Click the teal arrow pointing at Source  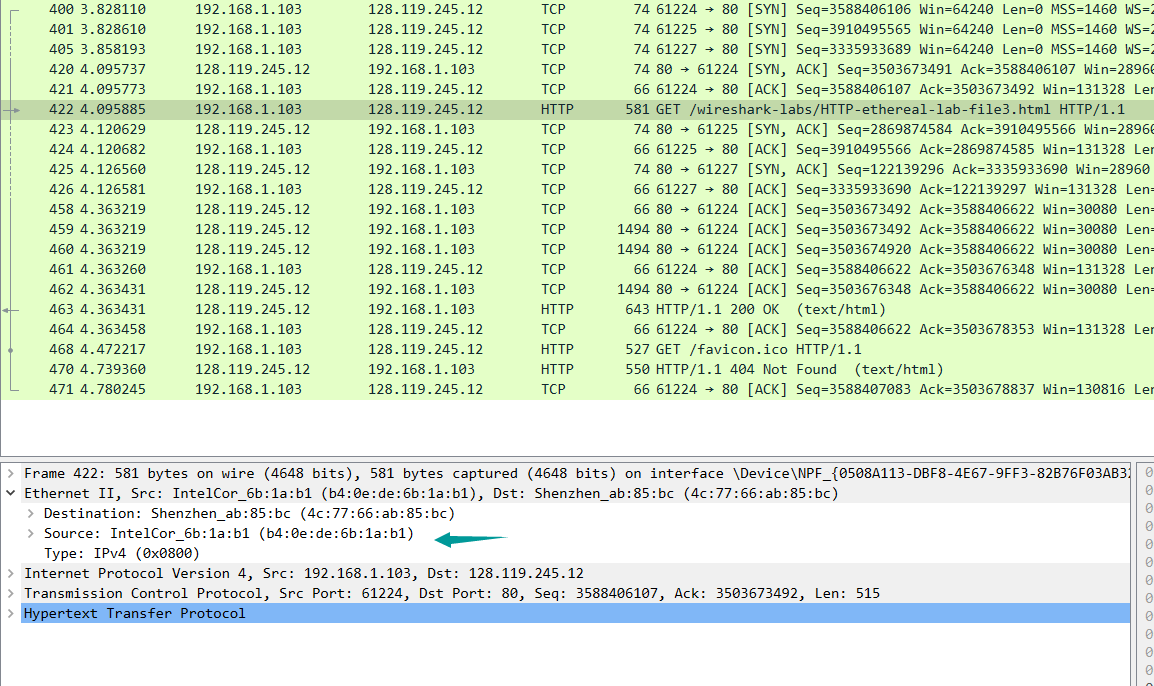[470, 539]
